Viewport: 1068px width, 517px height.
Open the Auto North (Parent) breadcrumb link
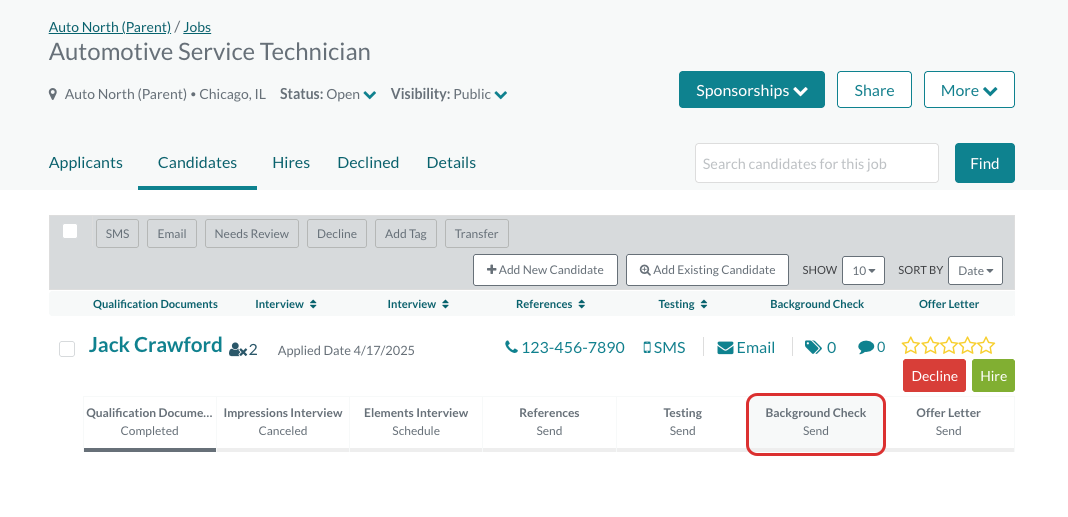coord(110,27)
